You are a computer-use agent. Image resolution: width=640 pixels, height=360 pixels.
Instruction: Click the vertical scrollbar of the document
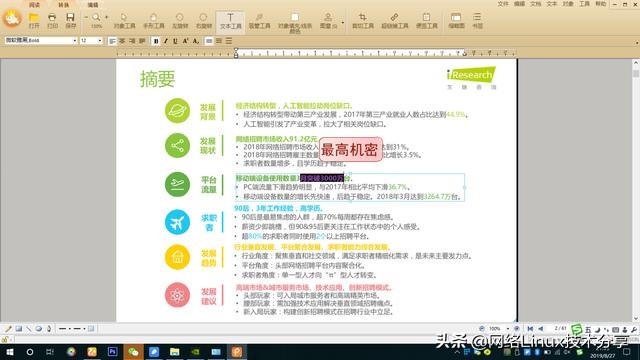pos(636,190)
